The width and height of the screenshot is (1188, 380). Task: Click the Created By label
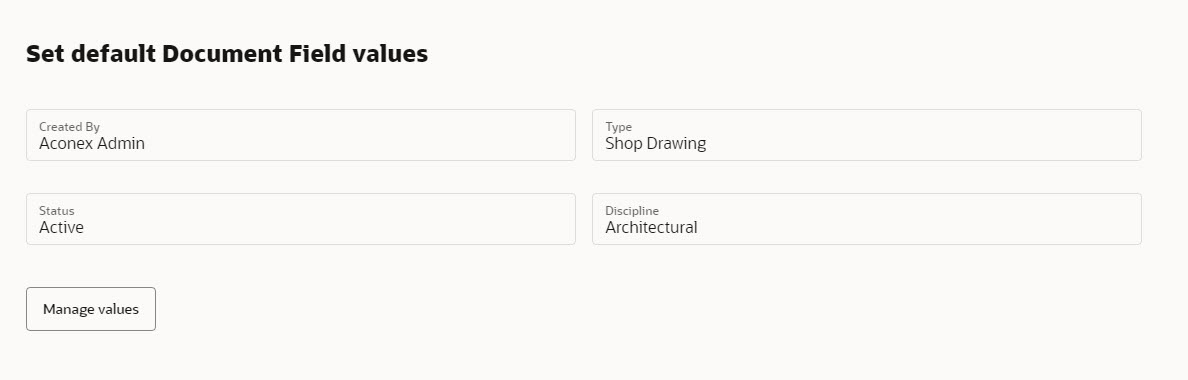[70, 126]
